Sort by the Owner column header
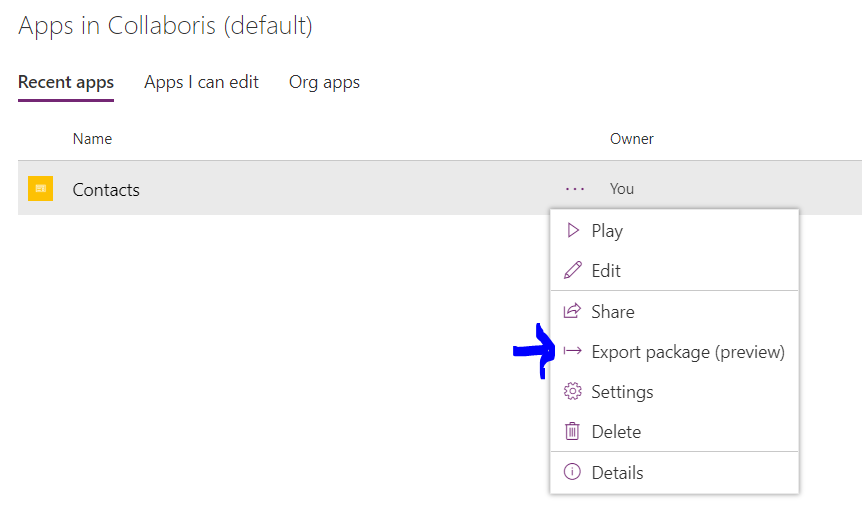The image size is (862, 521). [x=632, y=138]
